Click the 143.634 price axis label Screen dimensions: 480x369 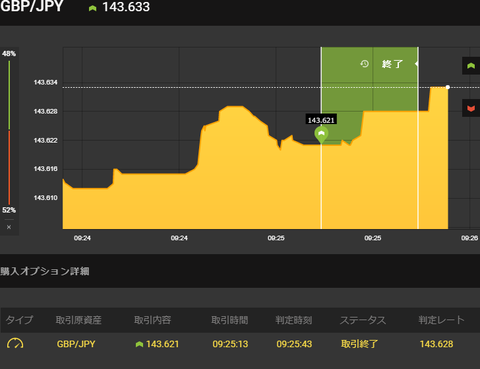click(46, 82)
